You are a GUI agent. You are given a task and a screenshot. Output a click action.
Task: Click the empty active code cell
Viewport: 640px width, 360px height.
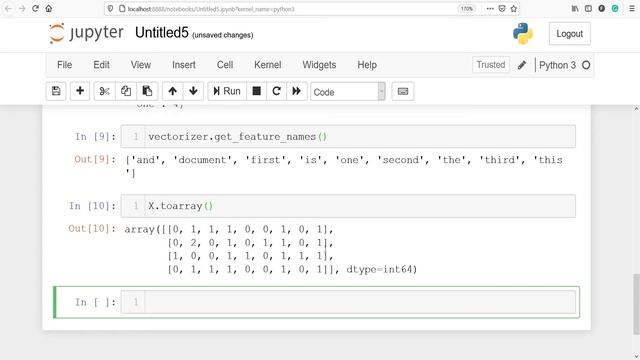point(348,302)
